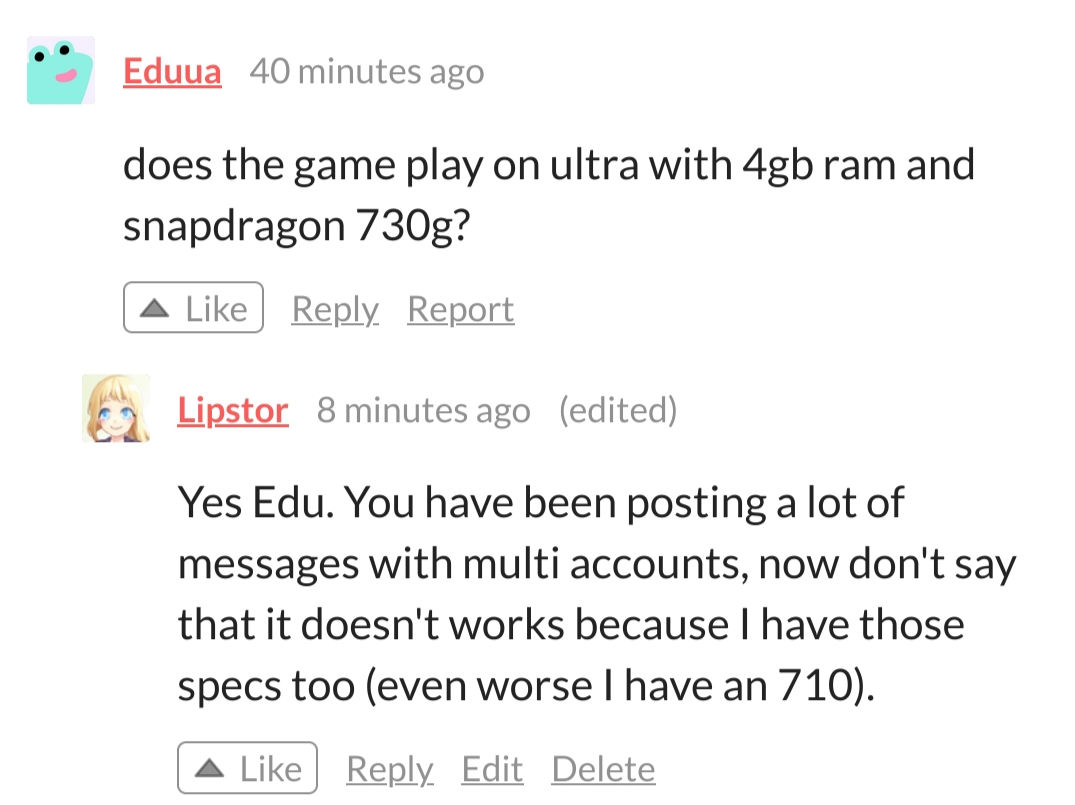Edit Lipstor's reply comment

492,769
